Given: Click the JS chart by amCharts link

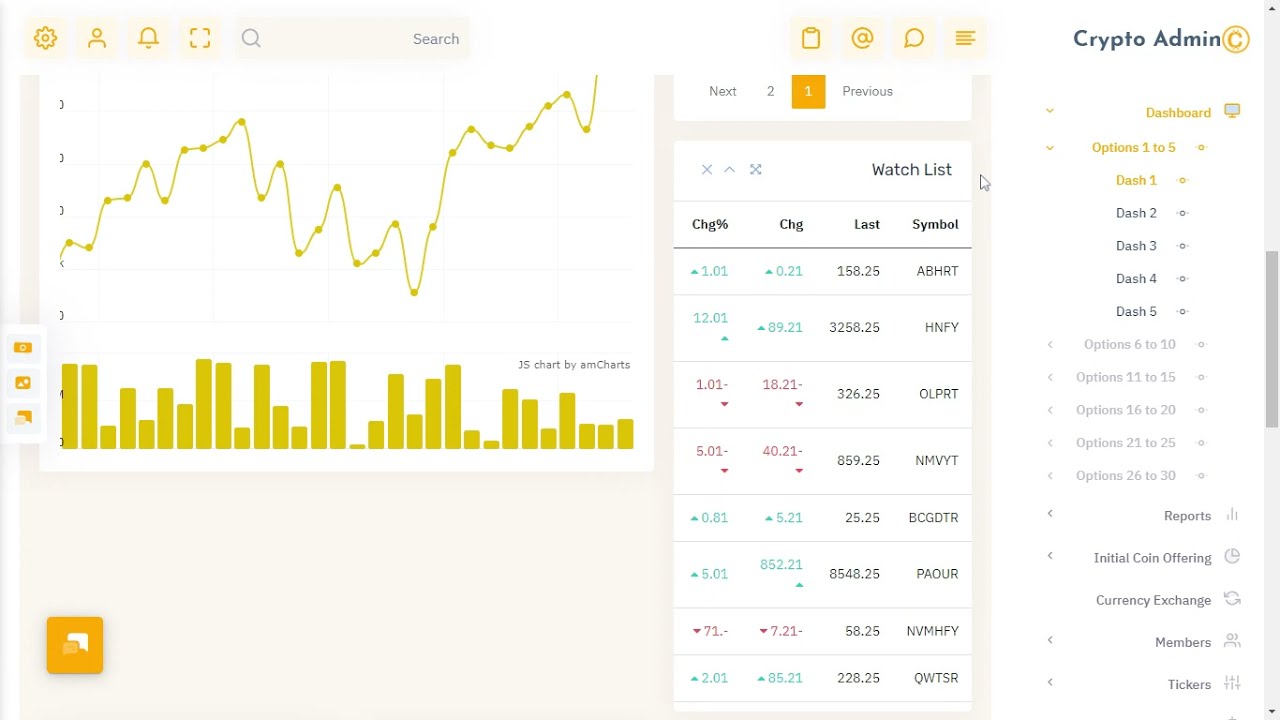Looking at the screenshot, I should coord(574,365).
